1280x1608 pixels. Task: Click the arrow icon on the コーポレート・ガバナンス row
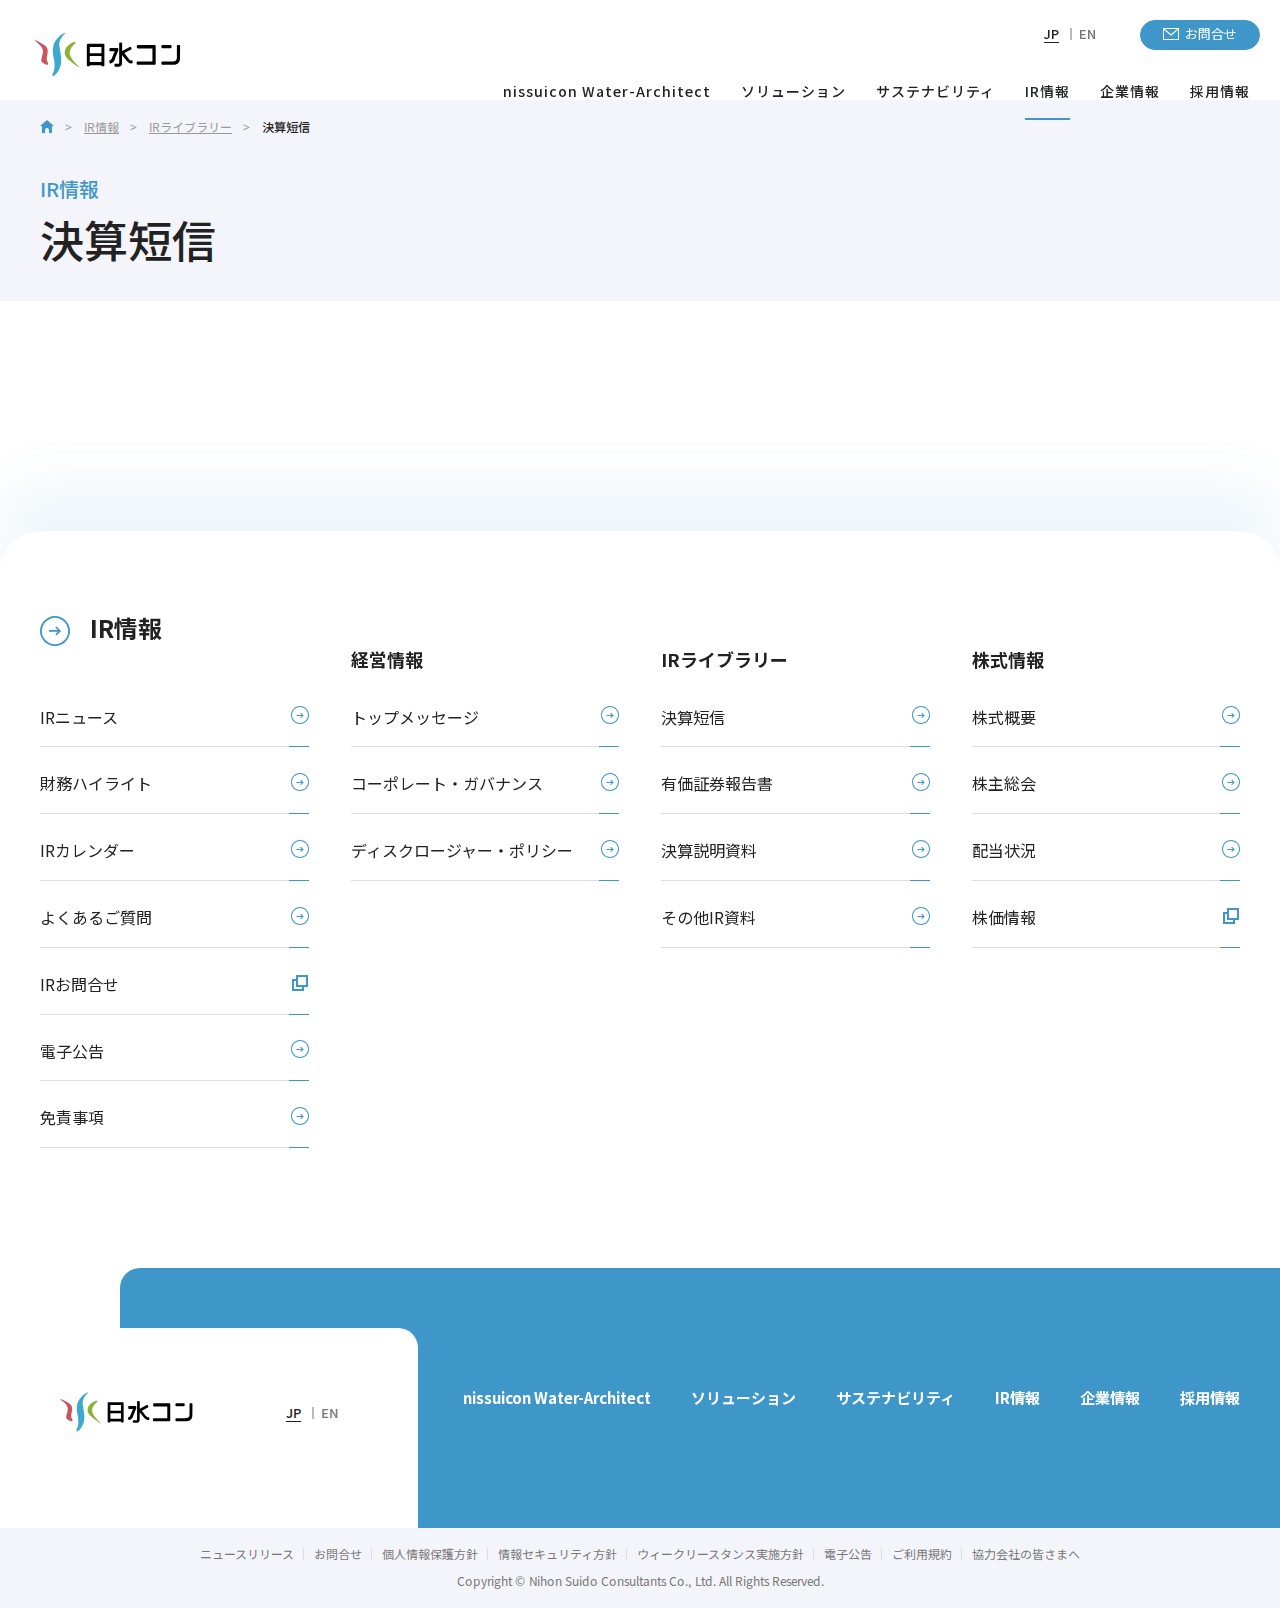tap(610, 782)
